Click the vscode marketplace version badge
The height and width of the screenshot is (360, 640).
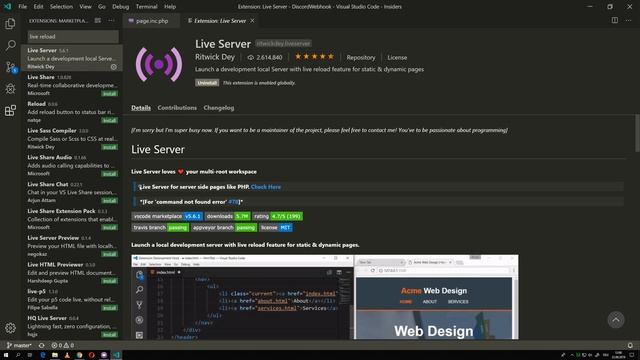[x=167, y=216]
